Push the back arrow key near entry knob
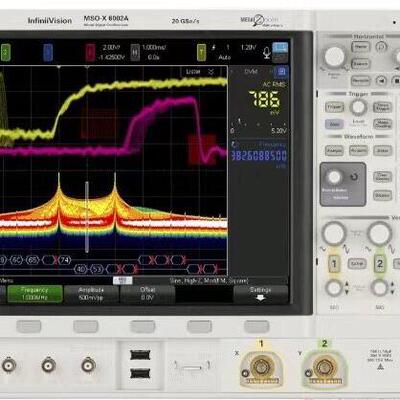This screenshot has width=400, height=400. [x=354, y=176]
